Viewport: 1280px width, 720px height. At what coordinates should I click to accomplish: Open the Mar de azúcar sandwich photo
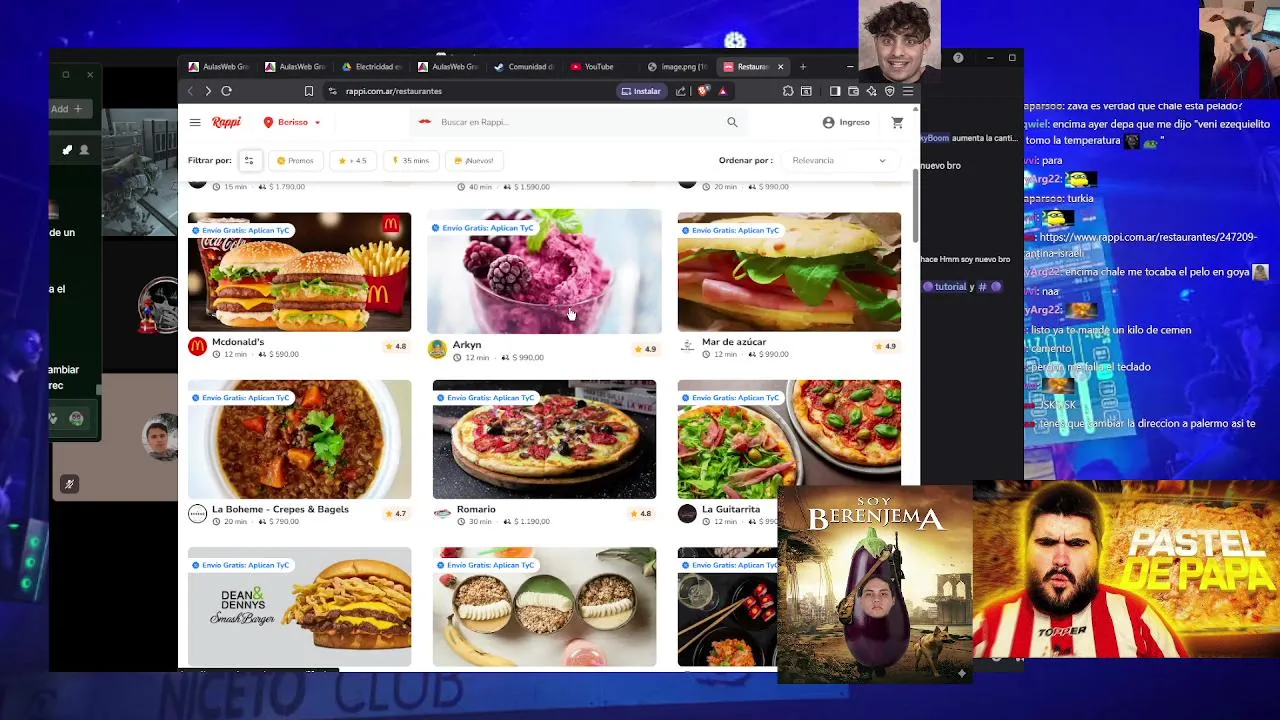pos(789,272)
